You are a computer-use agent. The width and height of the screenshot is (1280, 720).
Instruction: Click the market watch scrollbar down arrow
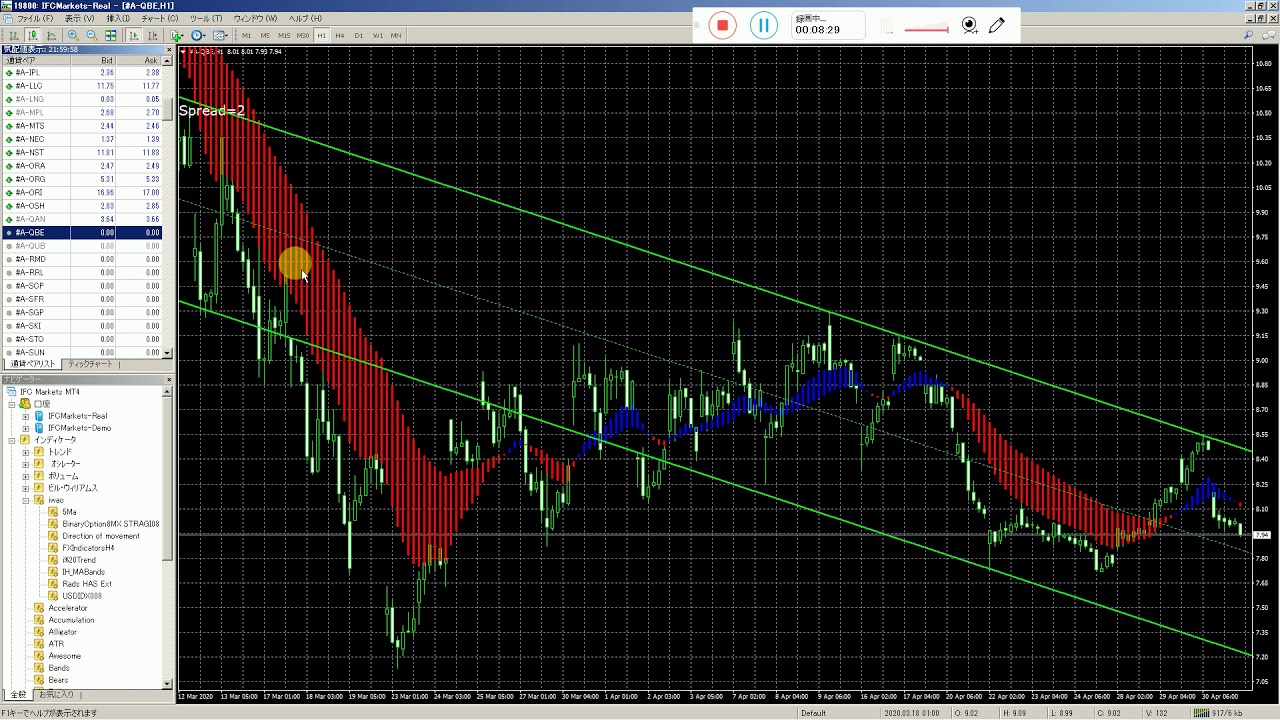167,353
